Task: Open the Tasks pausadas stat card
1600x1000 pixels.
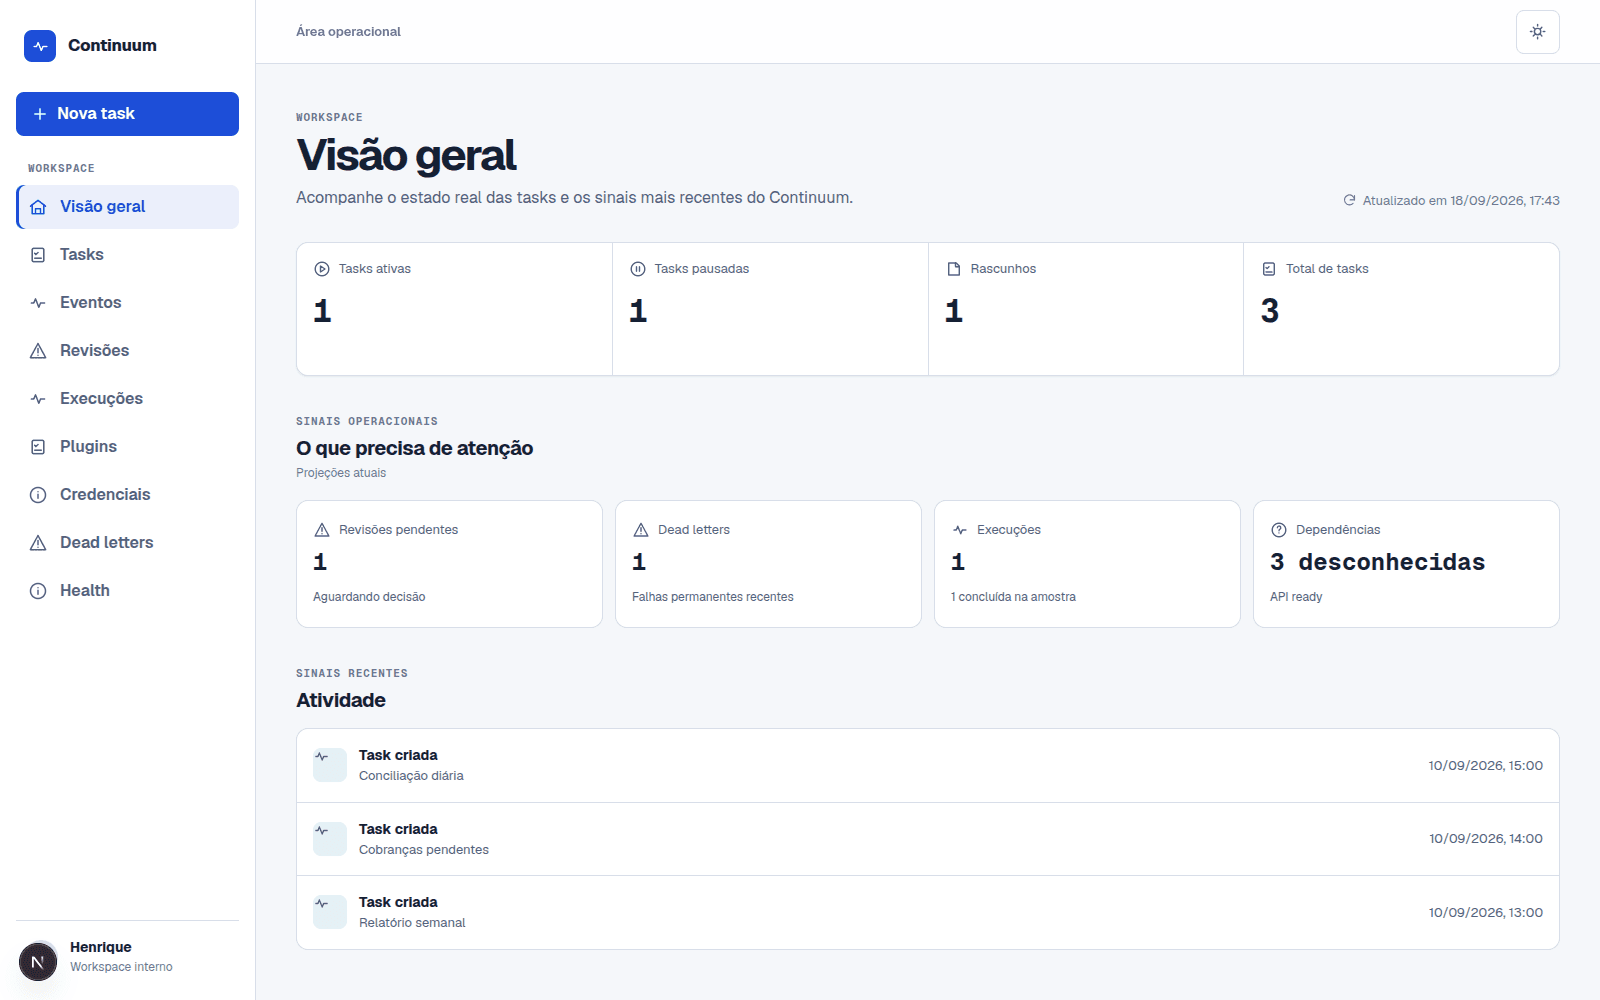Action: [771, 309]
